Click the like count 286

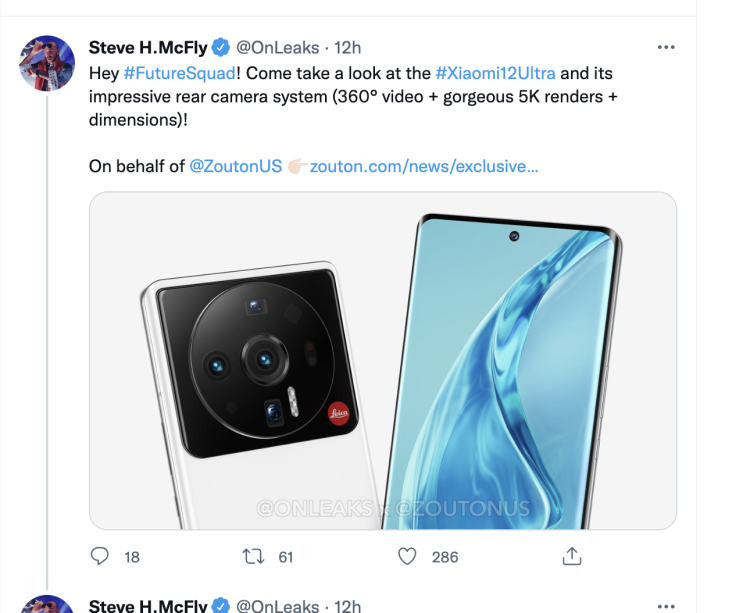pyautogui.click(x=445, y=557)
